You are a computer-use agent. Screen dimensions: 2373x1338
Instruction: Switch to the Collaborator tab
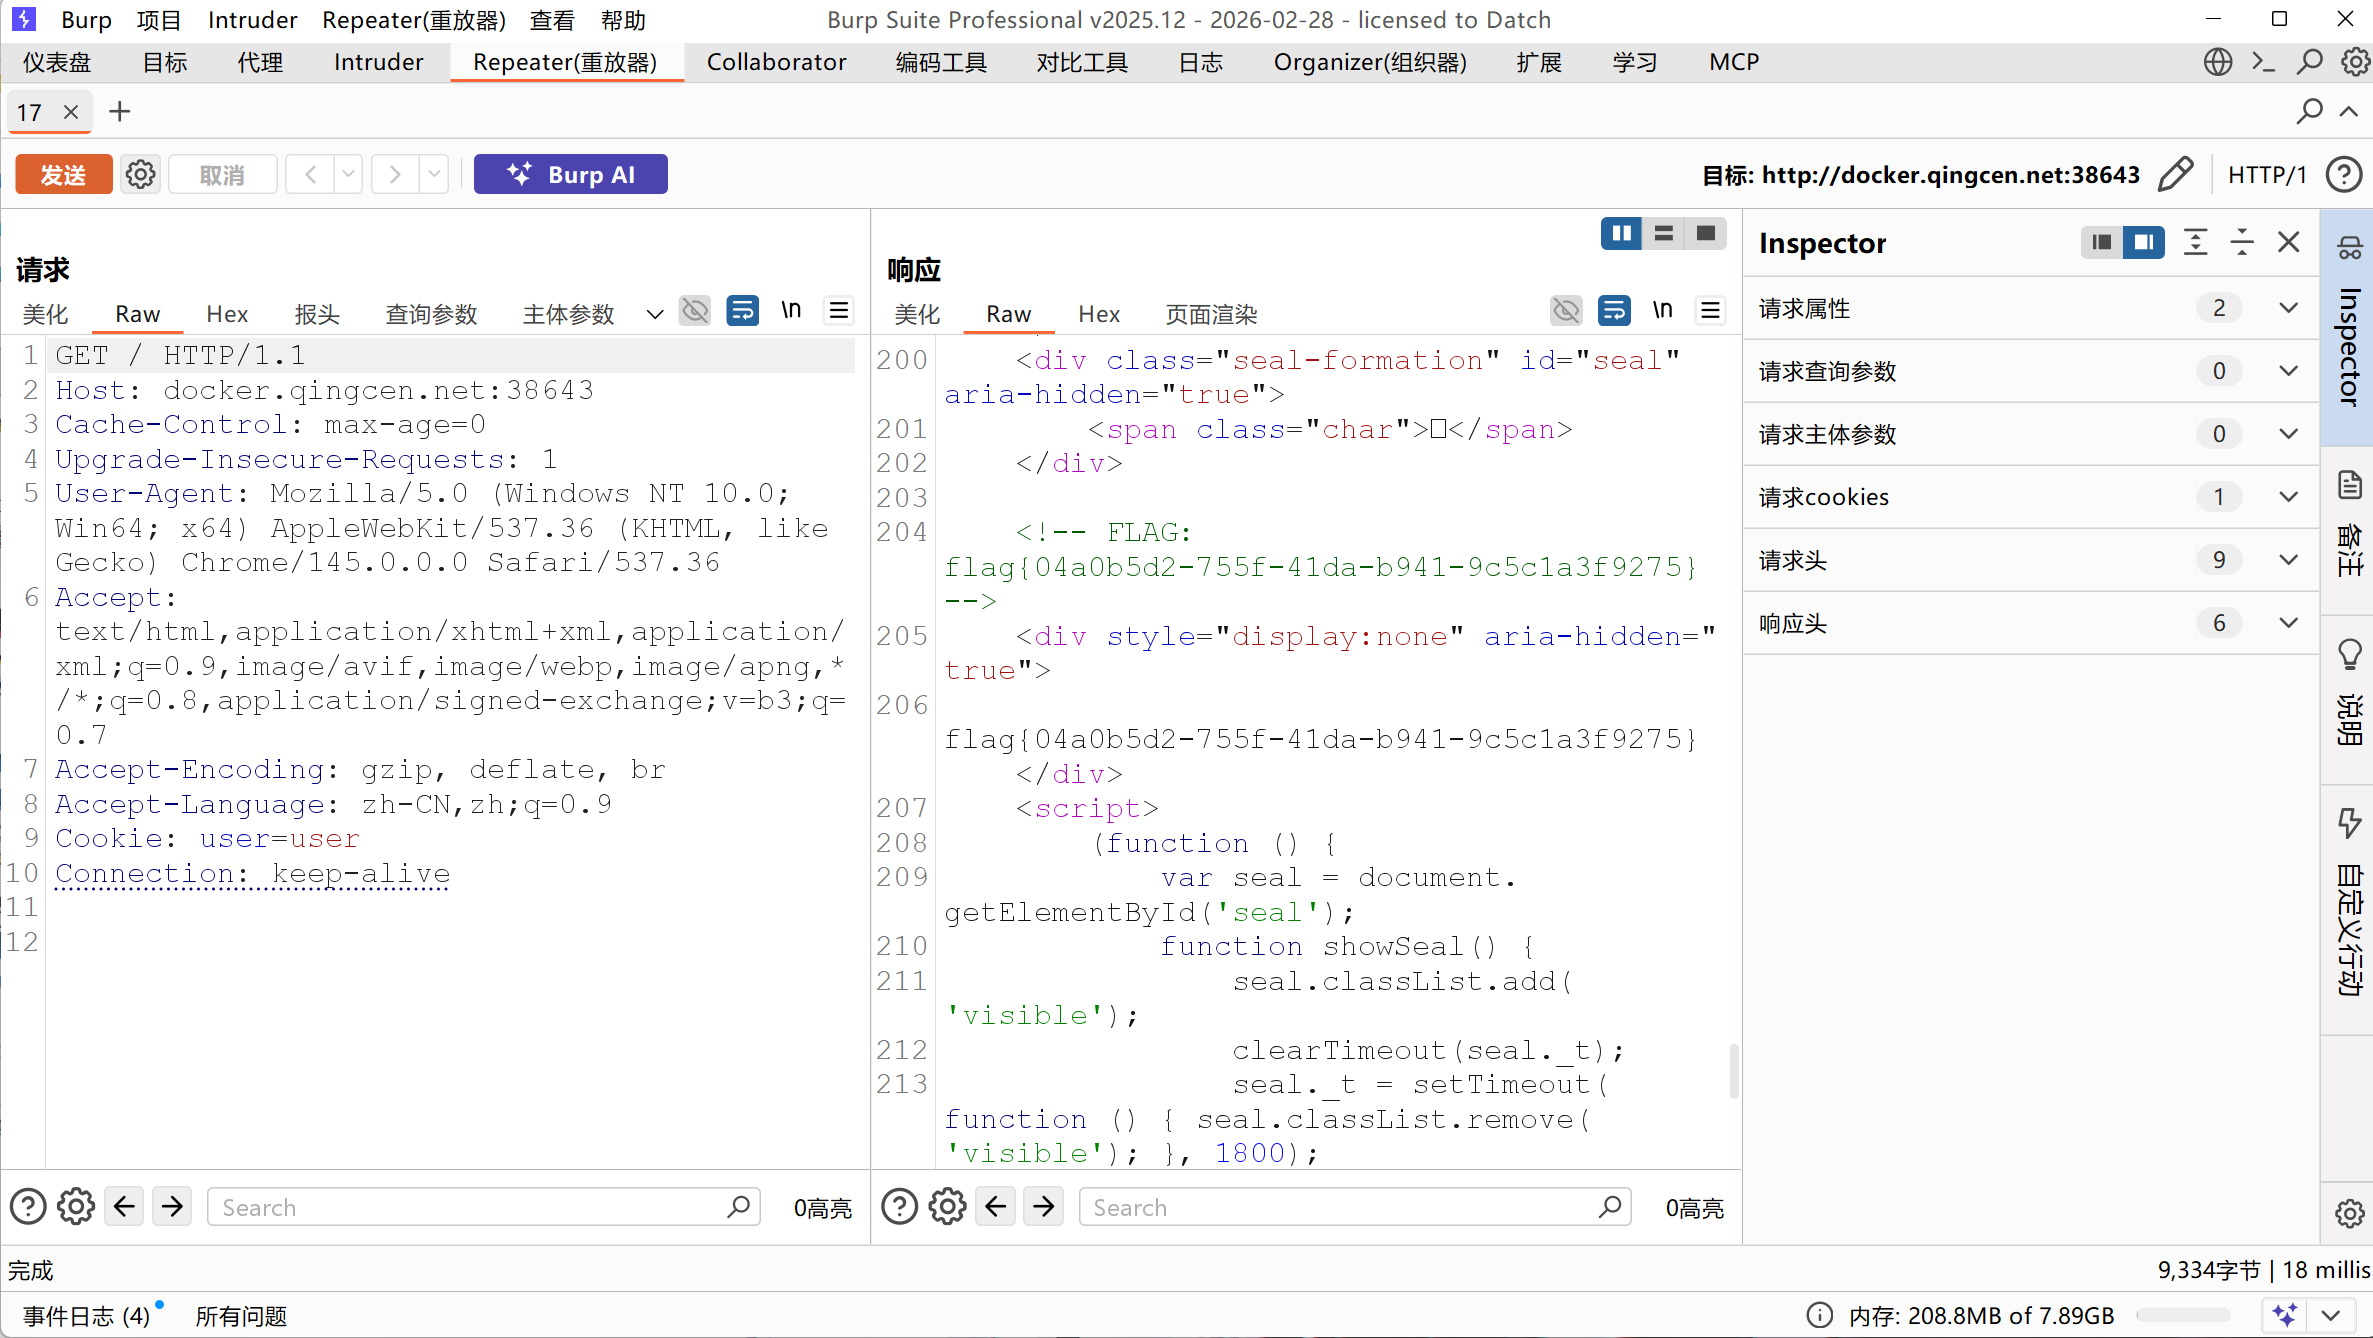tap(776, 62)
